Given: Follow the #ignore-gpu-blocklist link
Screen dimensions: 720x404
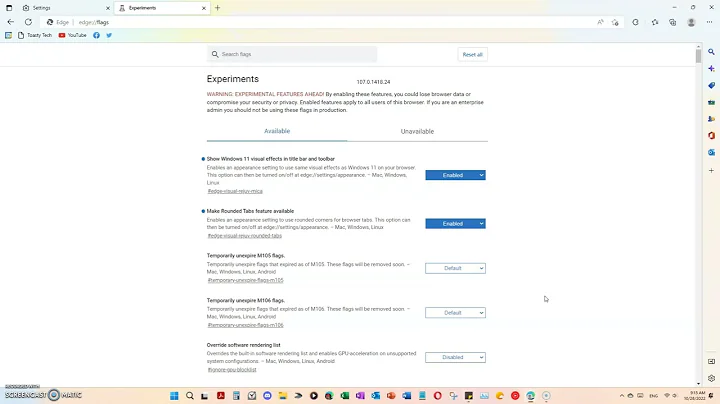Looking at the screenshot, I should click(x=232, y=370).
